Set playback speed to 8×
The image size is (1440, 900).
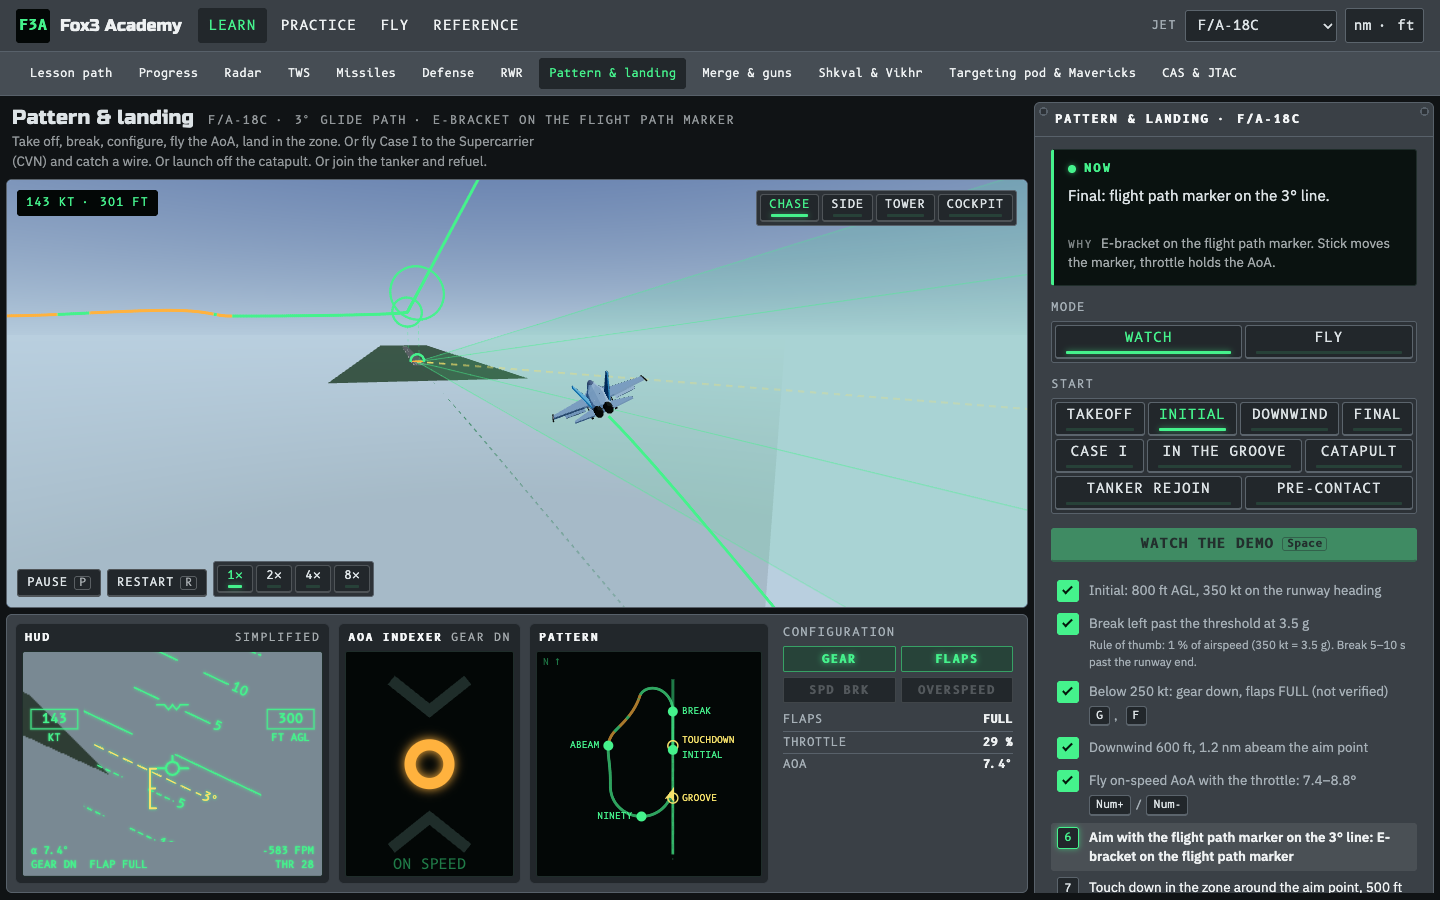point(352,577)
